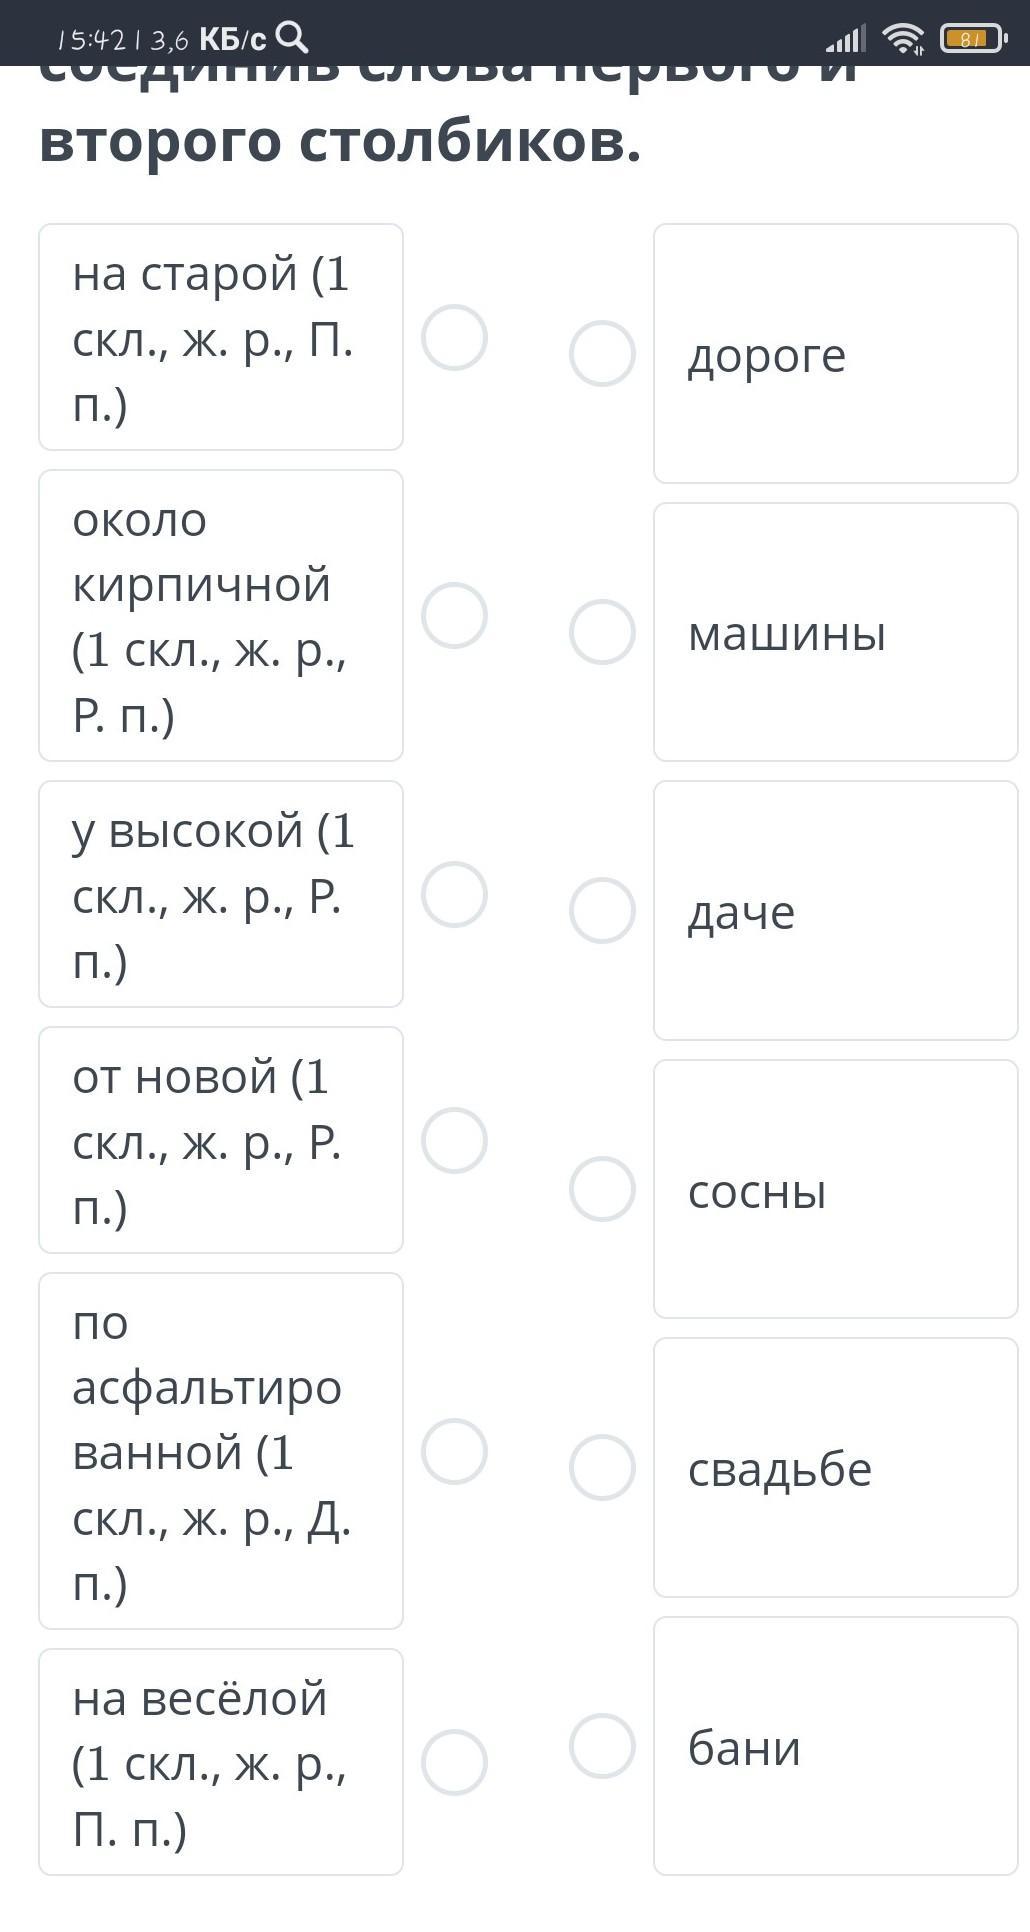Tap the 'на старой' phrase card
Viewport: 1030px width, 1932px height.
[220, 338]
